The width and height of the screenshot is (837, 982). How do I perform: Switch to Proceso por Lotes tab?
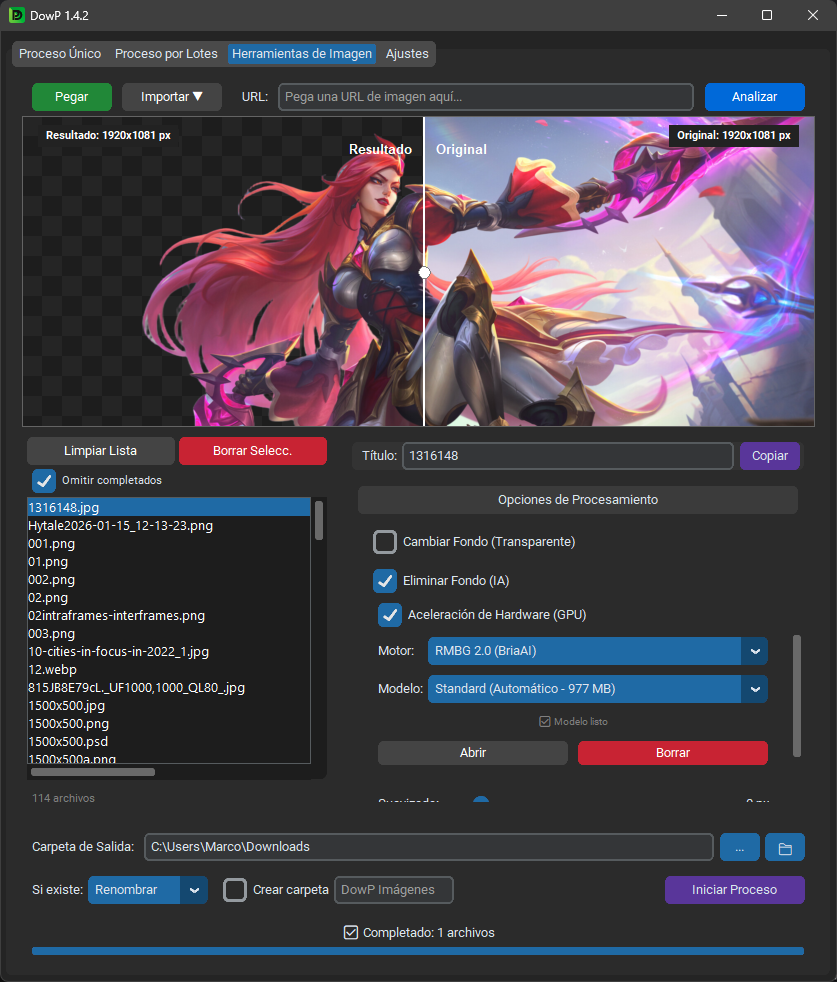(x=166, y=54)
